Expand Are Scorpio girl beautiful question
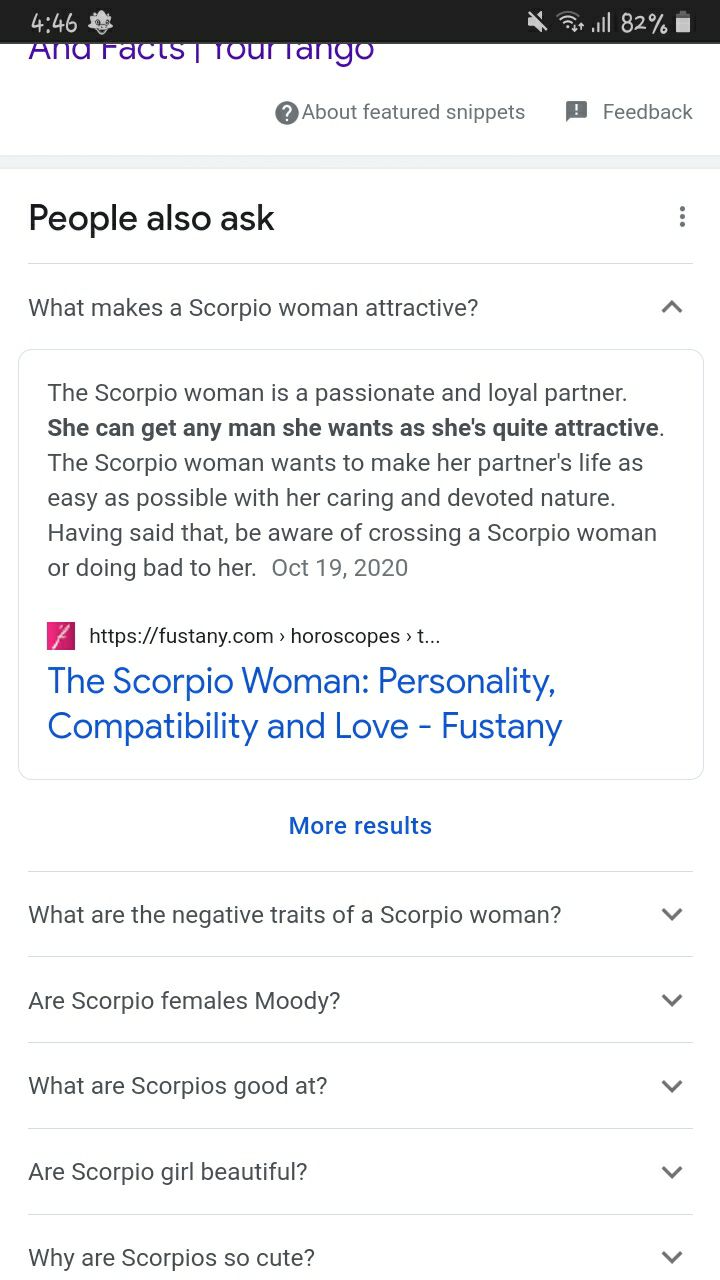 (x=360, y=1172)
